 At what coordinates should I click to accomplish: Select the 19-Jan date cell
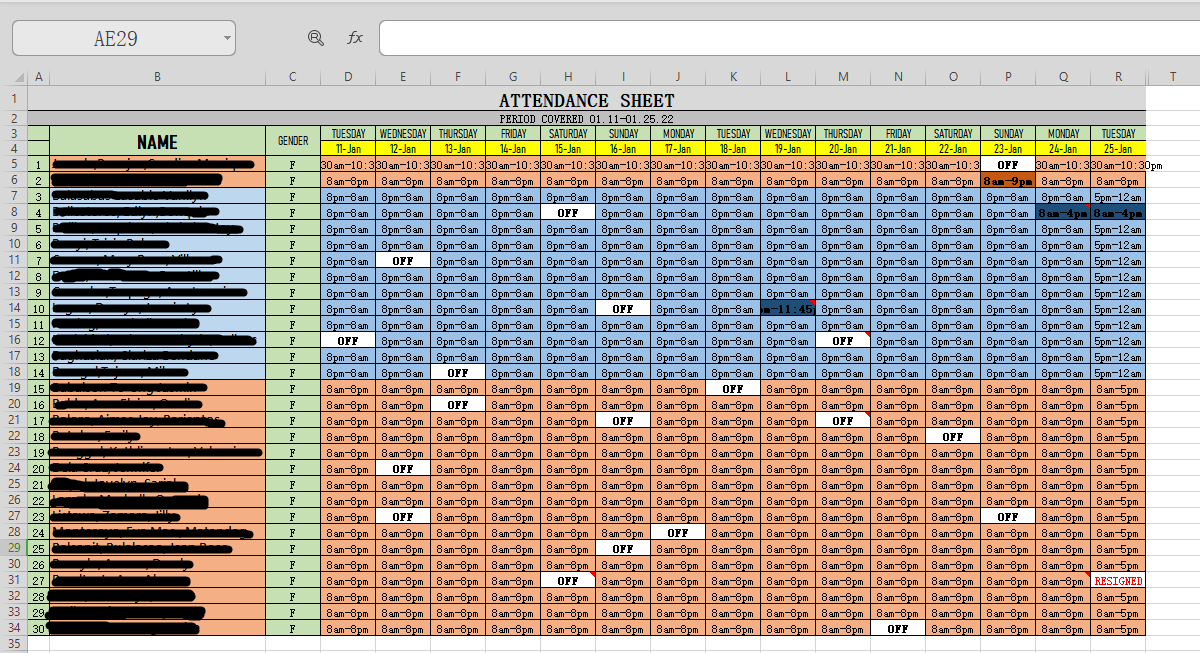pos(788,148)
